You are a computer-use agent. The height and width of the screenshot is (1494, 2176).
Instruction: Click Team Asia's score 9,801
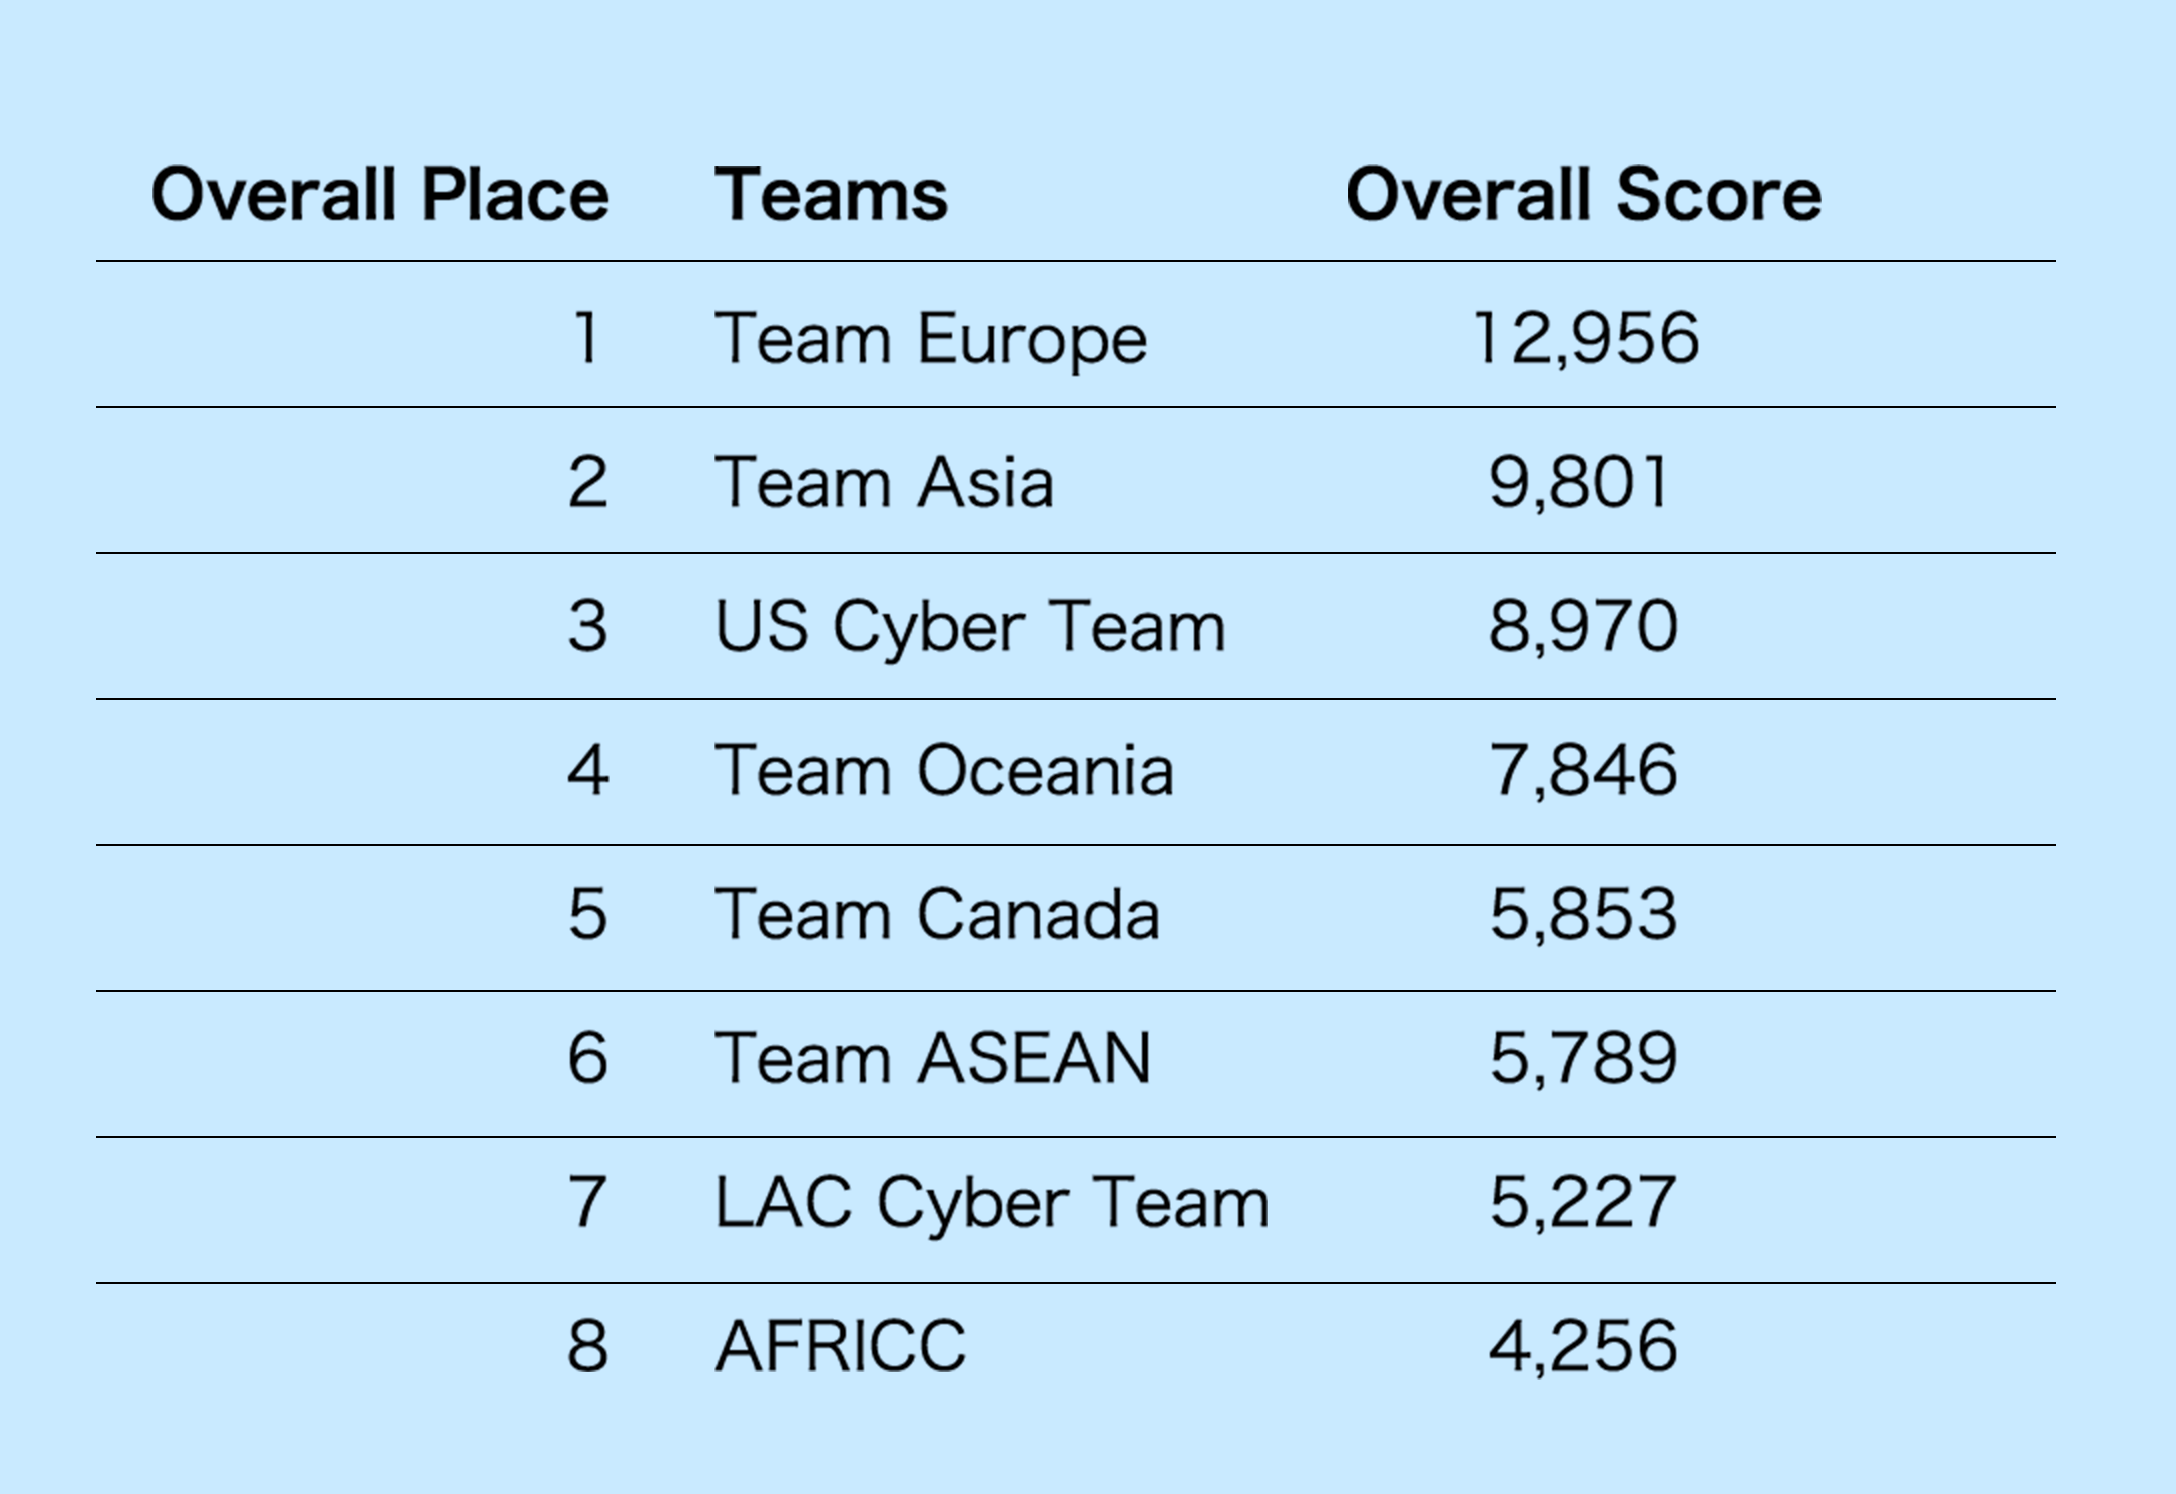1579,483
